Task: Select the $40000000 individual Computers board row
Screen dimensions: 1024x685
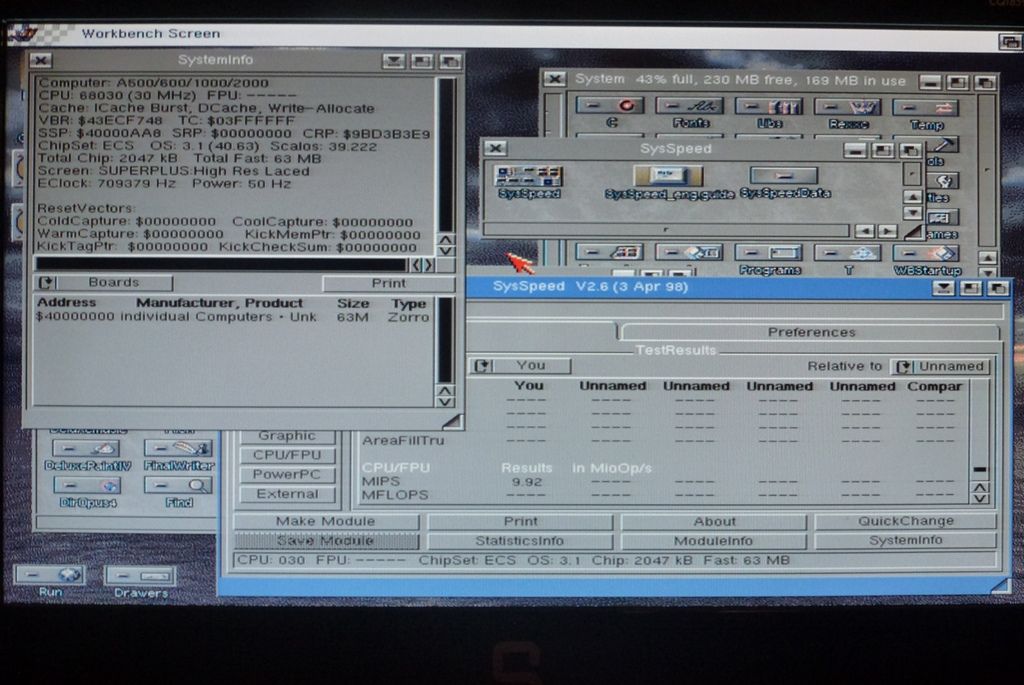Action: tap(233, 317)
